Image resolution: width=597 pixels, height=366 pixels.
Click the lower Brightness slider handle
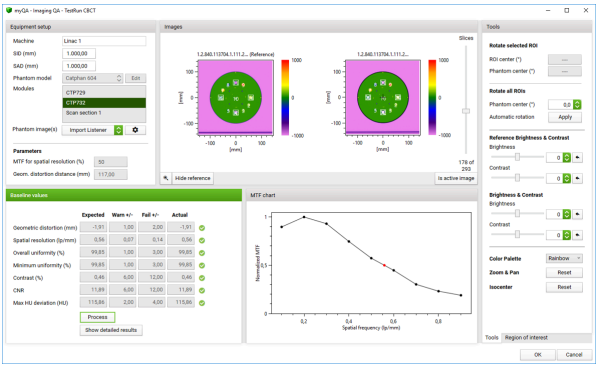pyautogui.click(x=517, y=214)
